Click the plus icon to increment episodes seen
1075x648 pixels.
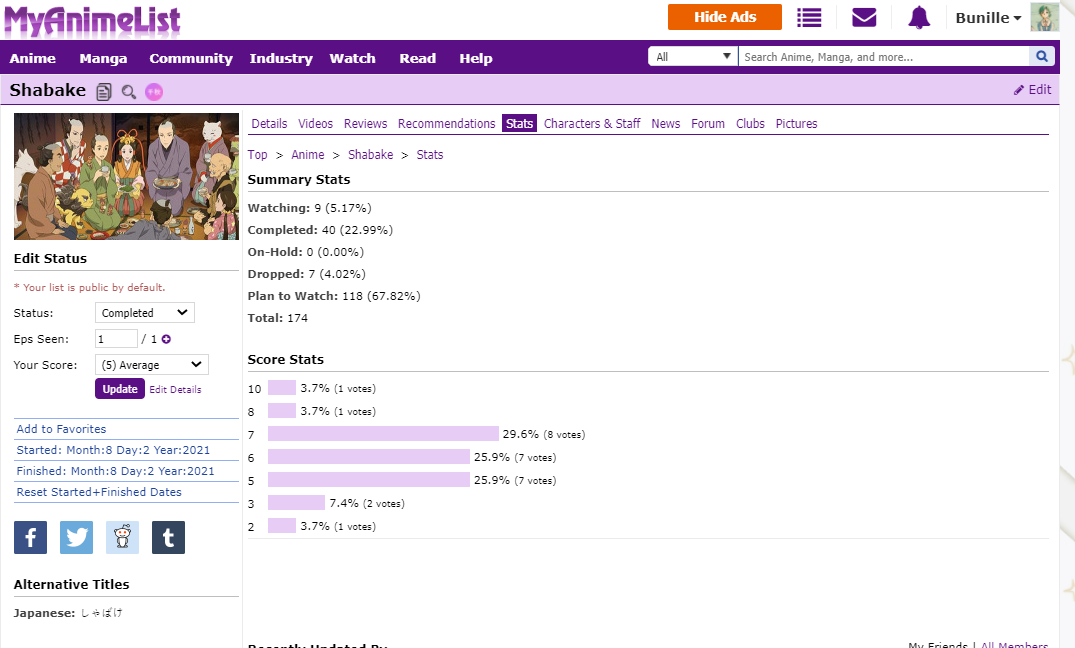click(166, 339)
